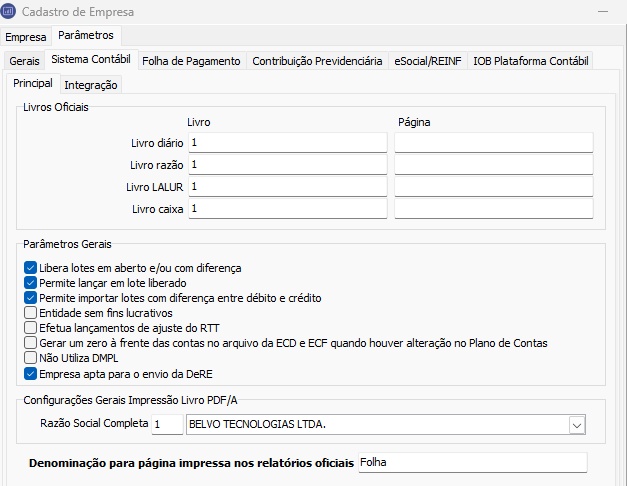Click the Razão Social Completa code field

coord(167,424)
